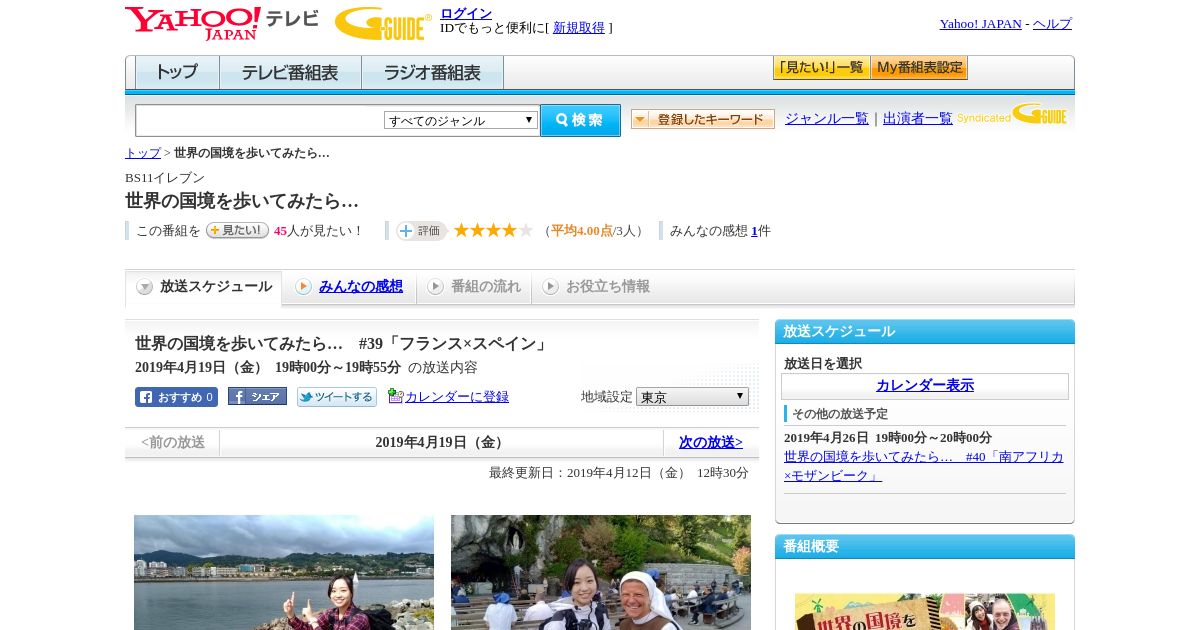Open photo of woman with nun
The height and width of the screenshot is (630, 1200).
click(601, 572)
